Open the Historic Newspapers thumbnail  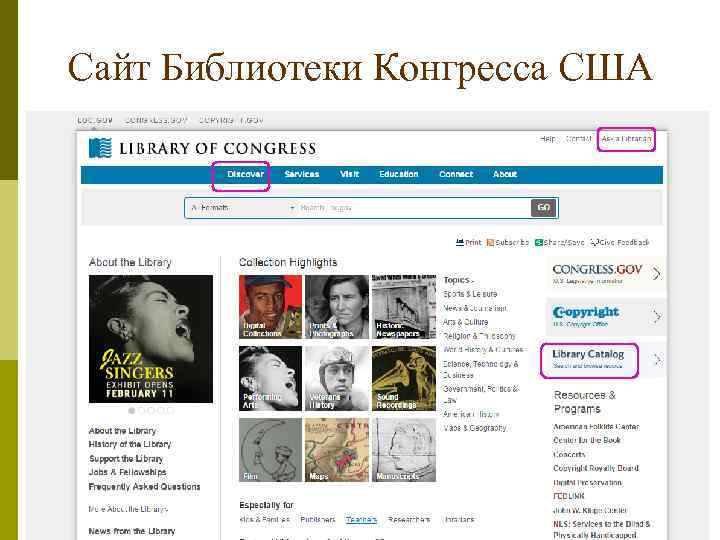click(x=404, y=307)
